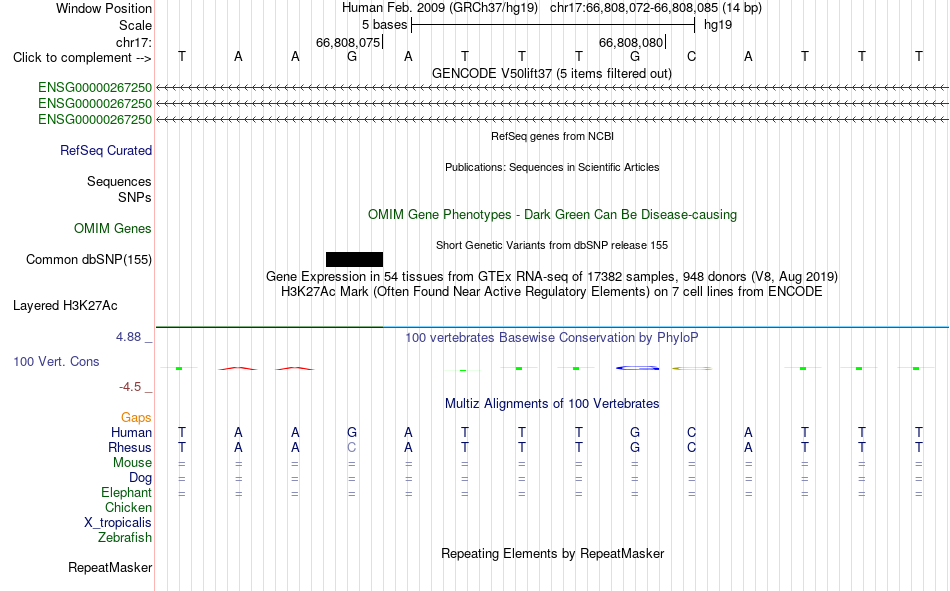
Task: Open the RefSeq Curated track label
Action: coord(106,150)
